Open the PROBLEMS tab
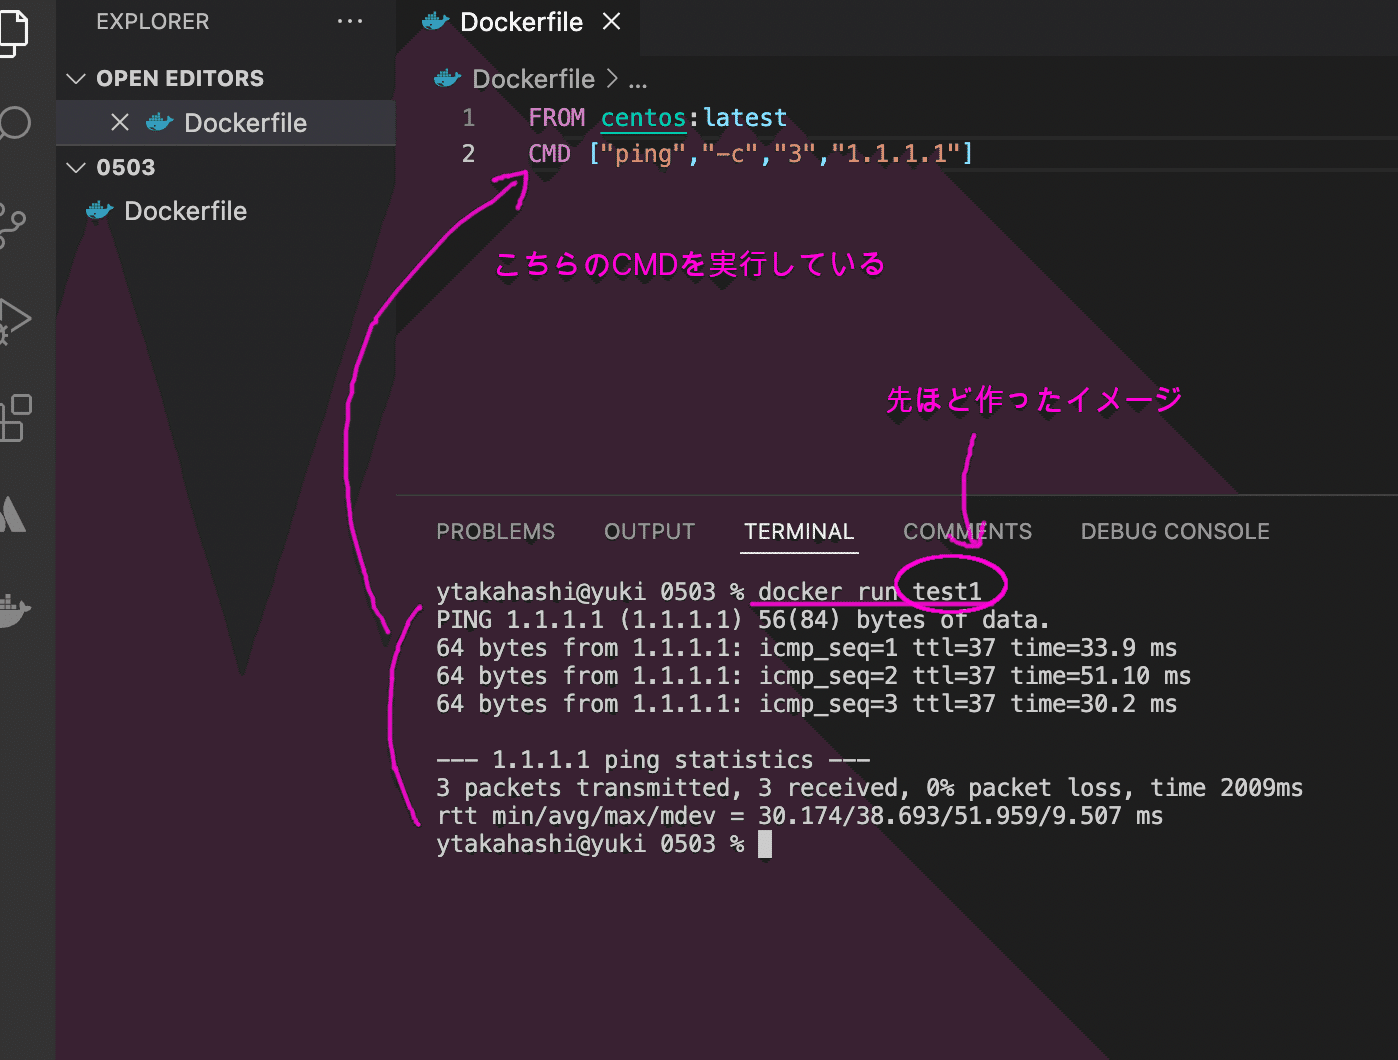Image resolution: width=1398 pixels, height=1060 pixels. [495, 531]
